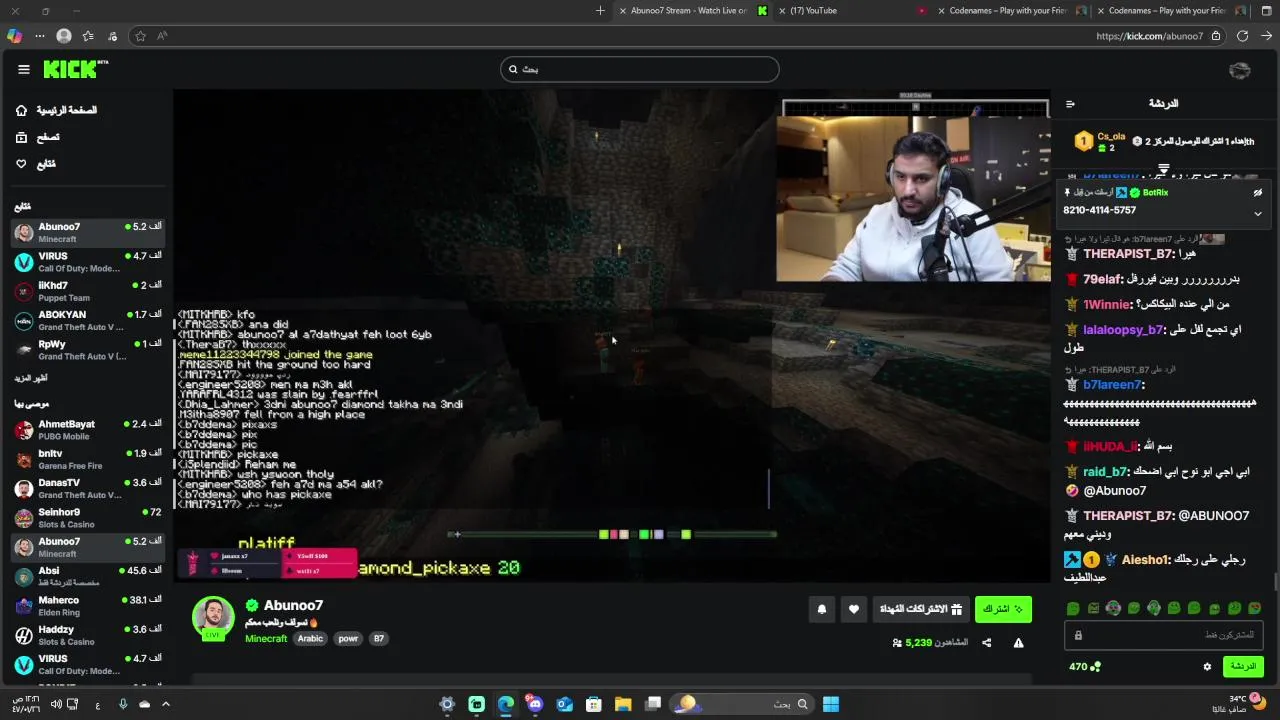The width and height of the screenshot is (1280, 720).
Task: Select the powr tag
Action: (x=348, y=638)
